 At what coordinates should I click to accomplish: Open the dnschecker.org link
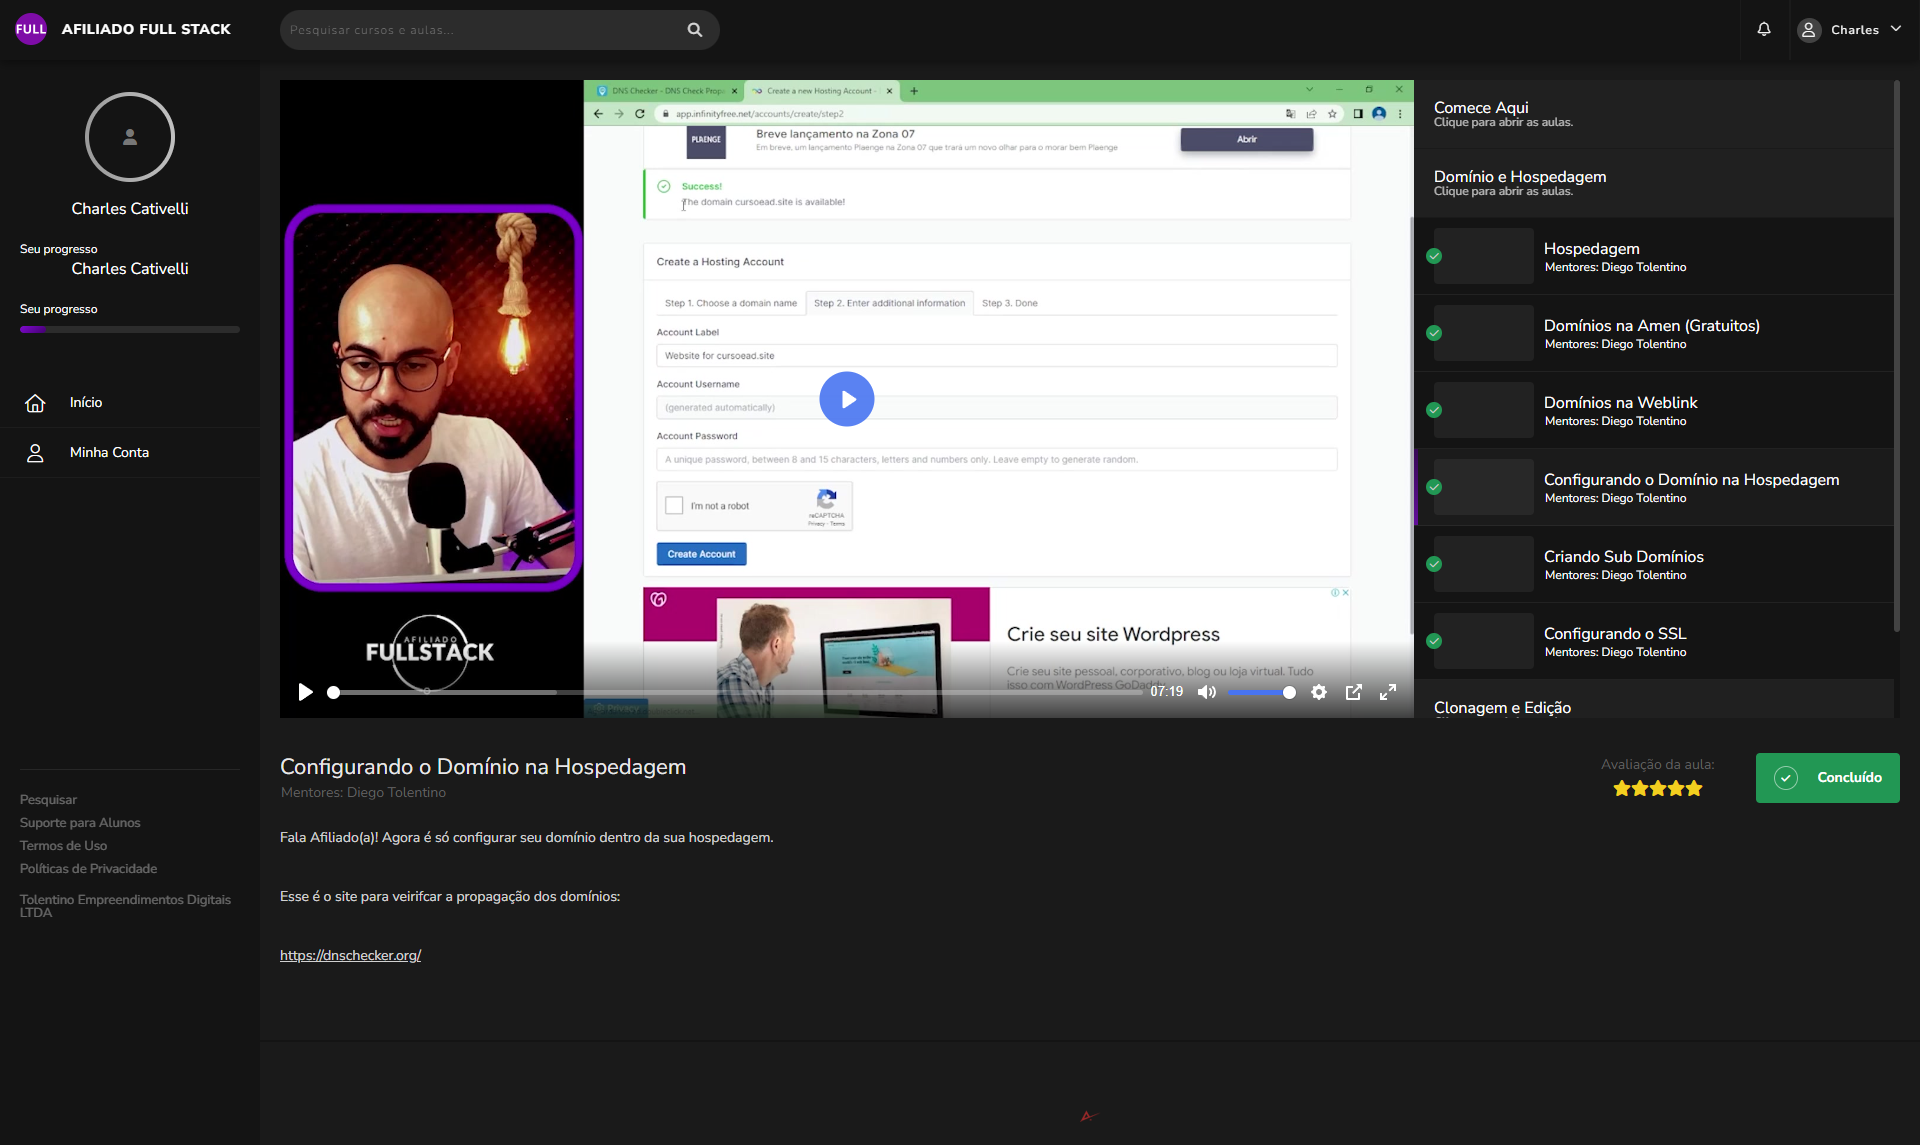pyautogui.click(x=350, y=956)
